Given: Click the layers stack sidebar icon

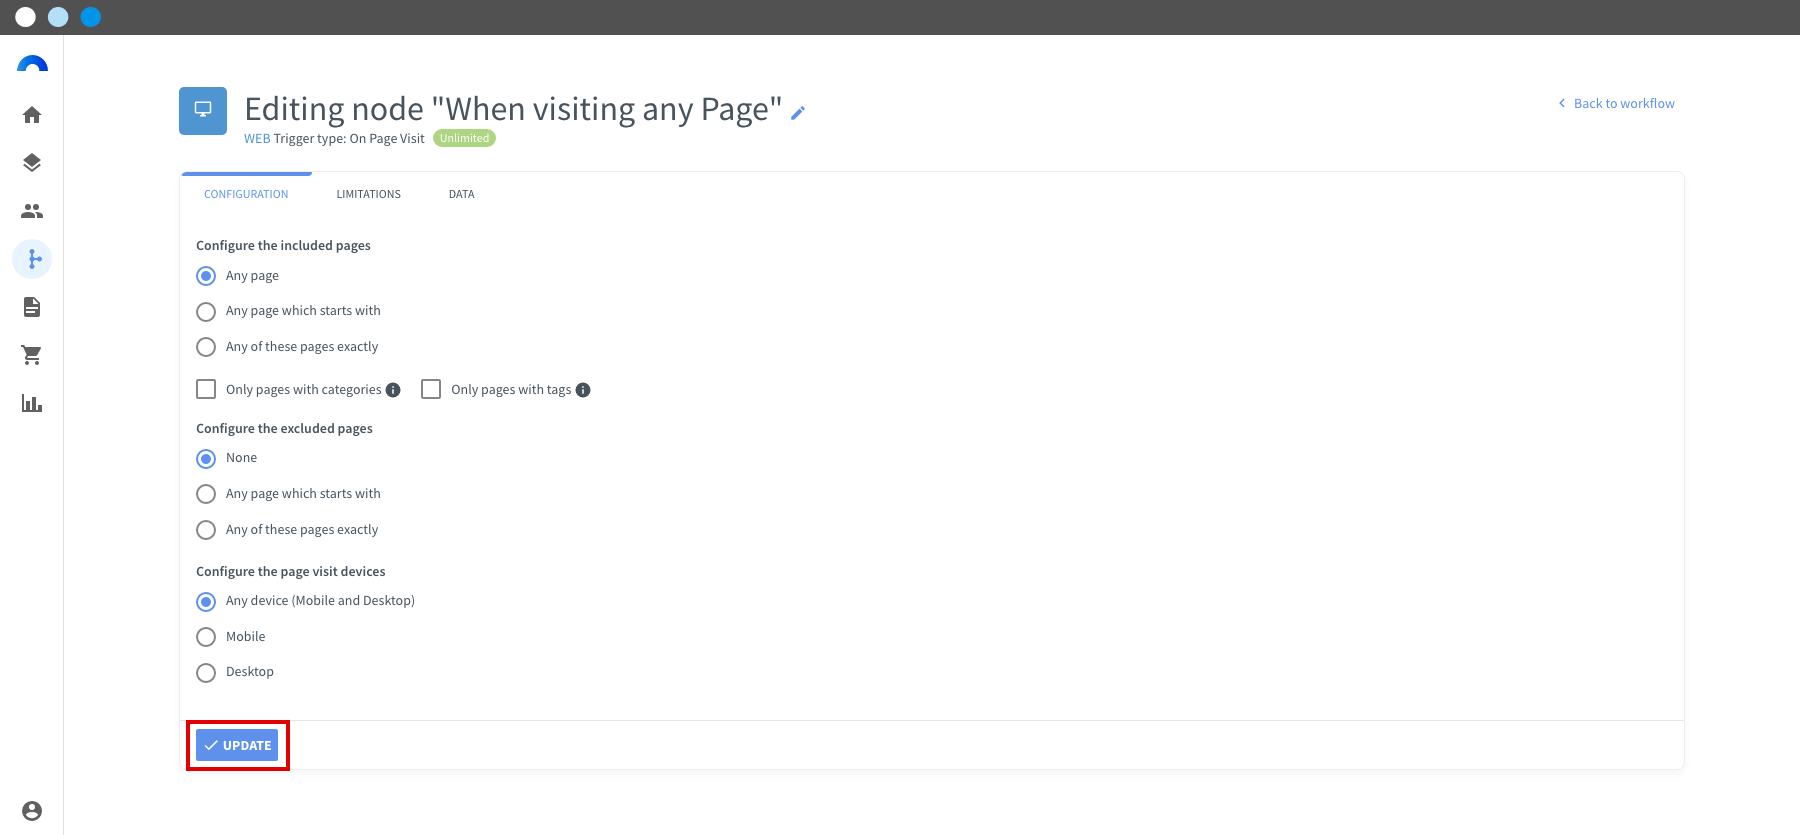Looking at the screenshot, I should tap(32, 163).
